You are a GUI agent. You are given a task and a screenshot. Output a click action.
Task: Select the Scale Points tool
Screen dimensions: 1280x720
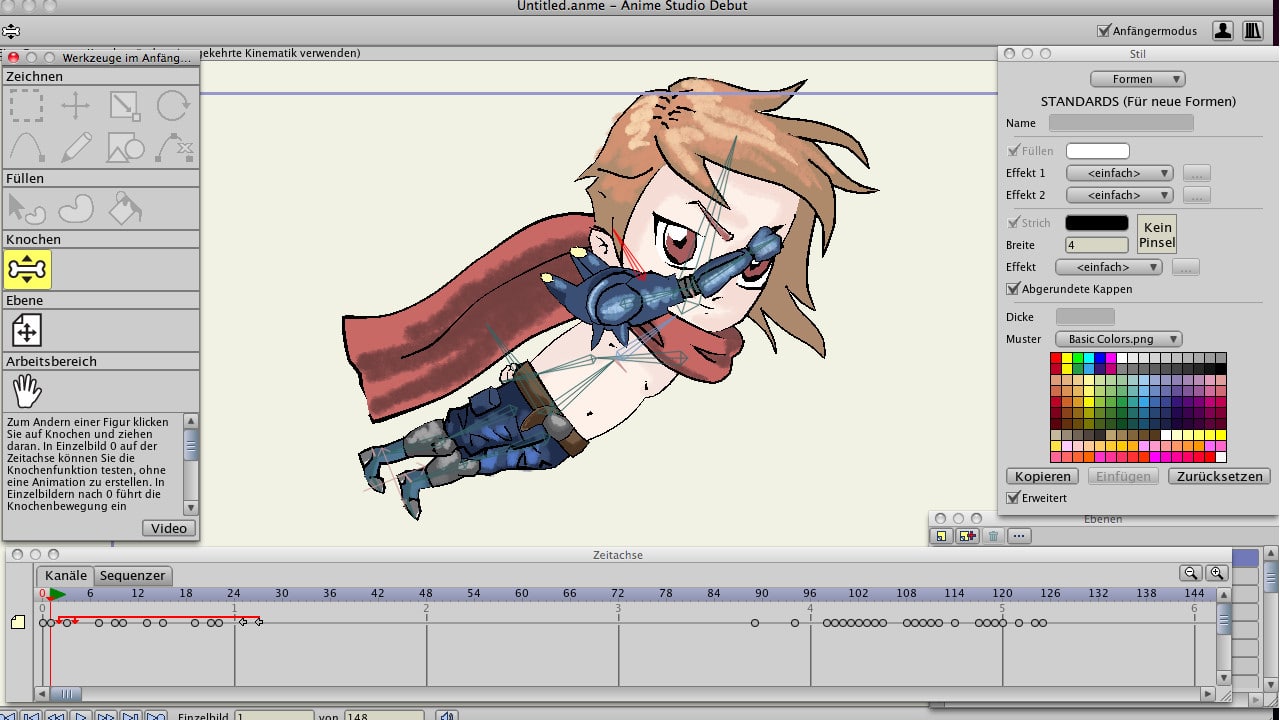125,105
